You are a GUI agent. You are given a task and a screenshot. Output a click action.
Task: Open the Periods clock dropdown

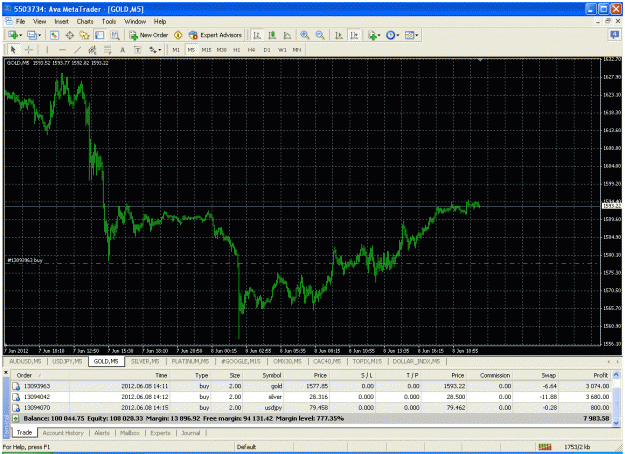pos(392,35)
